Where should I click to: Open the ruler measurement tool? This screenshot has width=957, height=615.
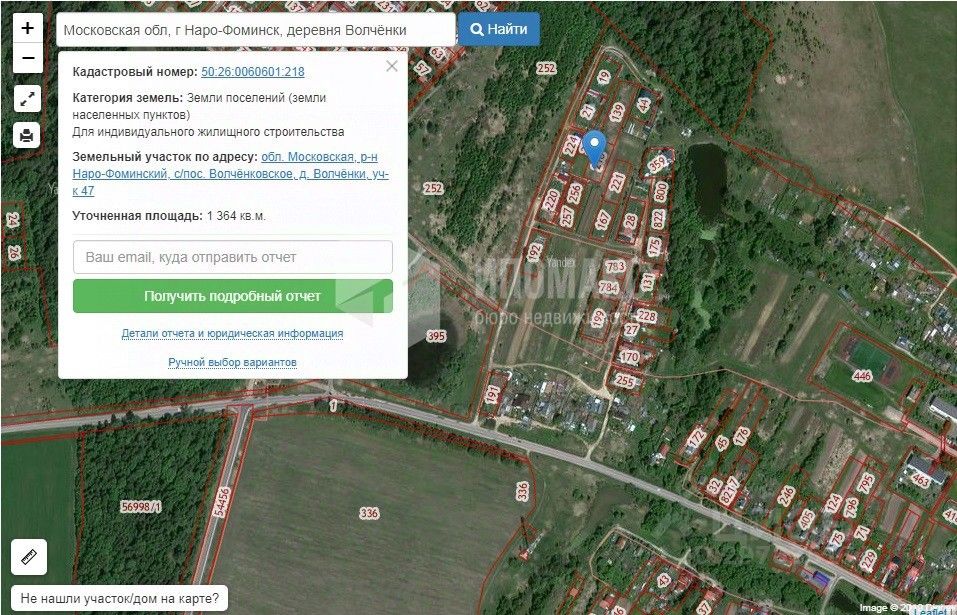point(29,556)
